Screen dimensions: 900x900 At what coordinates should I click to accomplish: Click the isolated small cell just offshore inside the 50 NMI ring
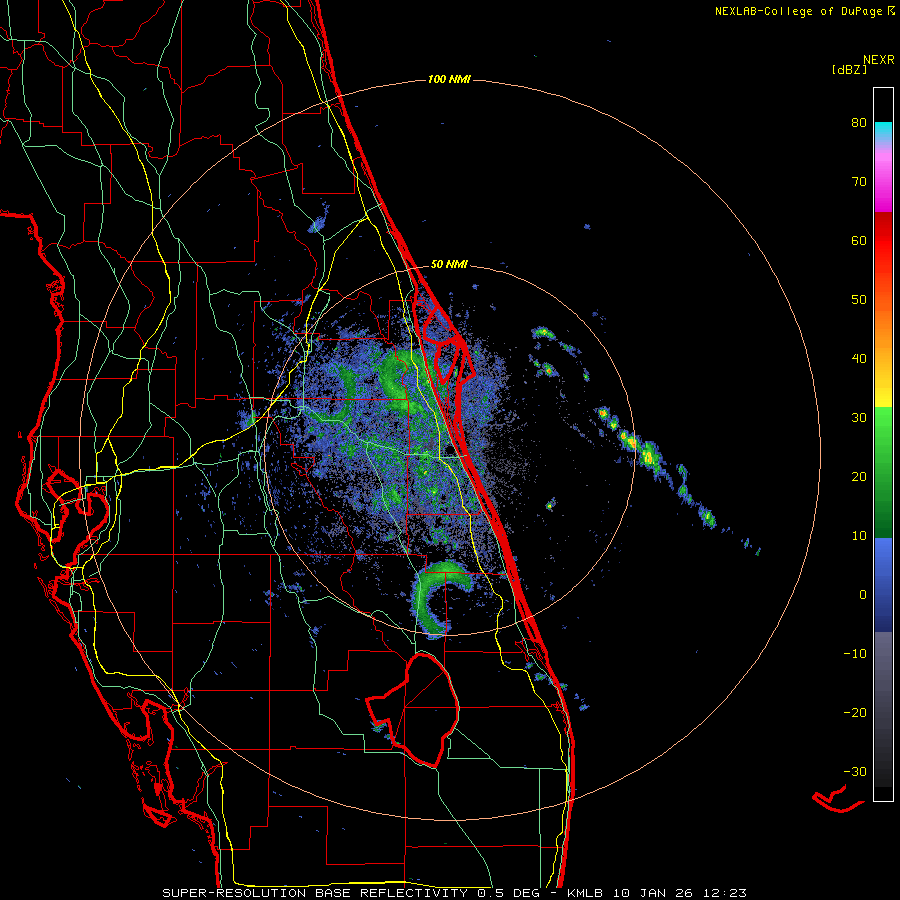[x=550, y=505]
